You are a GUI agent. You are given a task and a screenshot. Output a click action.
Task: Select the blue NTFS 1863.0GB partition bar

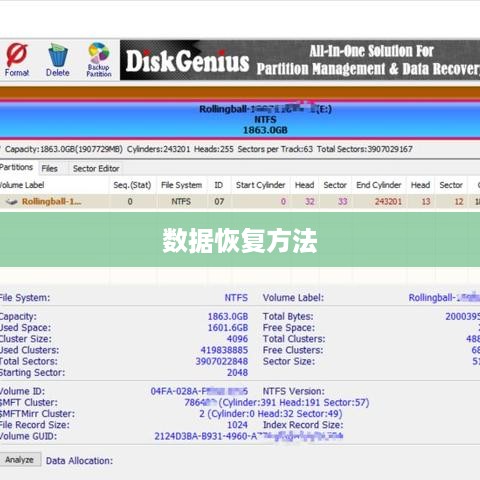pyautogui.click(x=240, y=119)
